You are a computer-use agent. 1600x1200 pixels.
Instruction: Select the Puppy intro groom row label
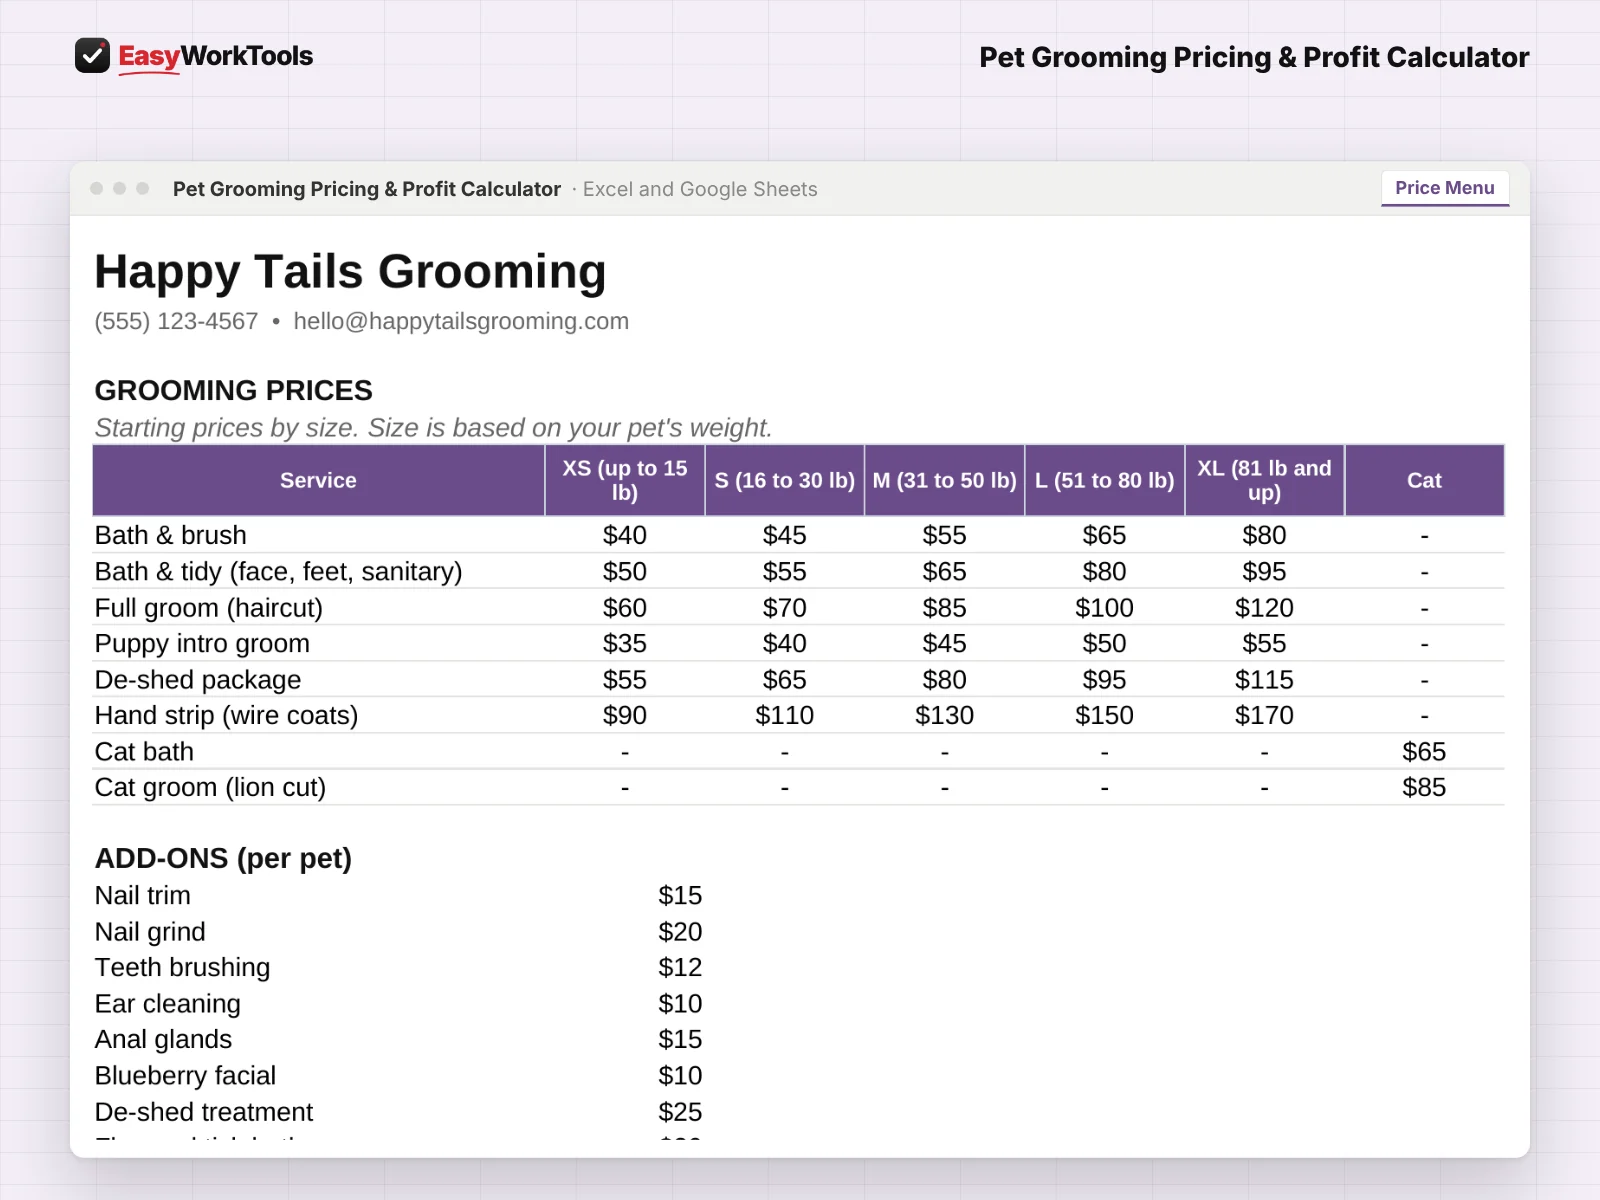tap(202, 643)
